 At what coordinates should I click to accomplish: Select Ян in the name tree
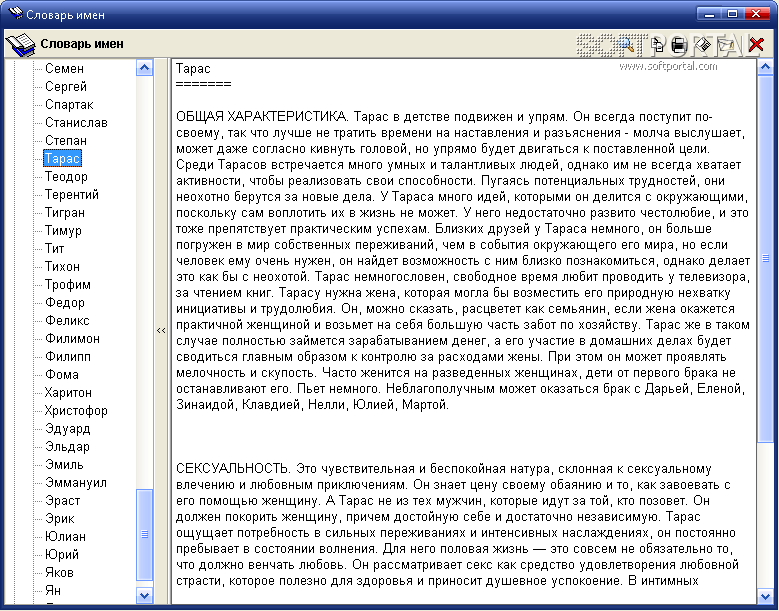tap(53, 591)
